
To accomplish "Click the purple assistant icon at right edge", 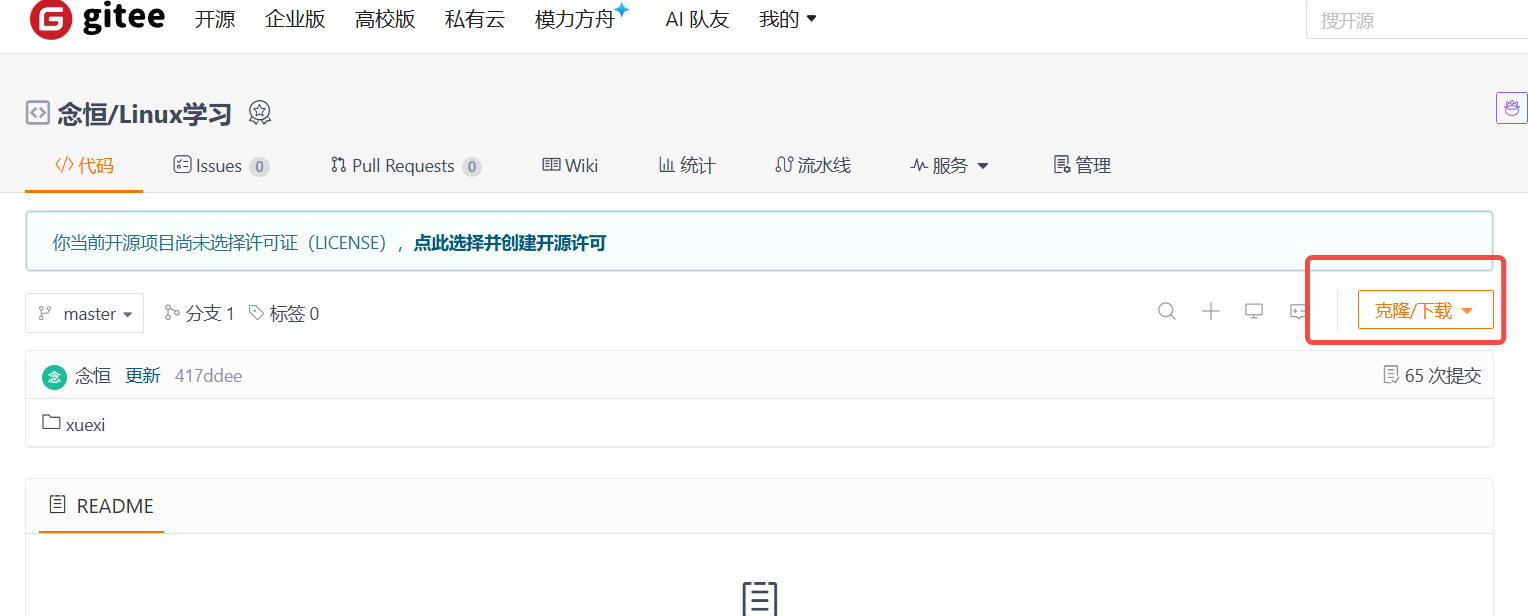I will point(1511,108).
